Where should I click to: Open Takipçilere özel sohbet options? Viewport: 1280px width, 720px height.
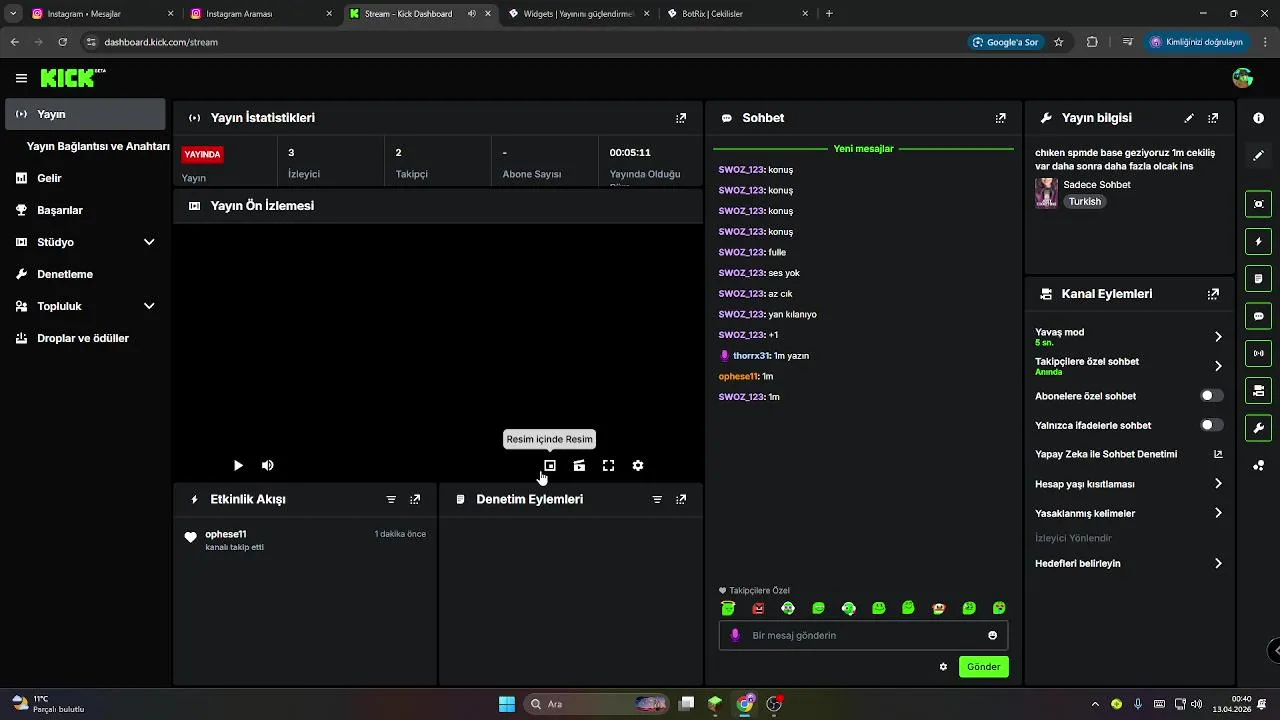1129,366
